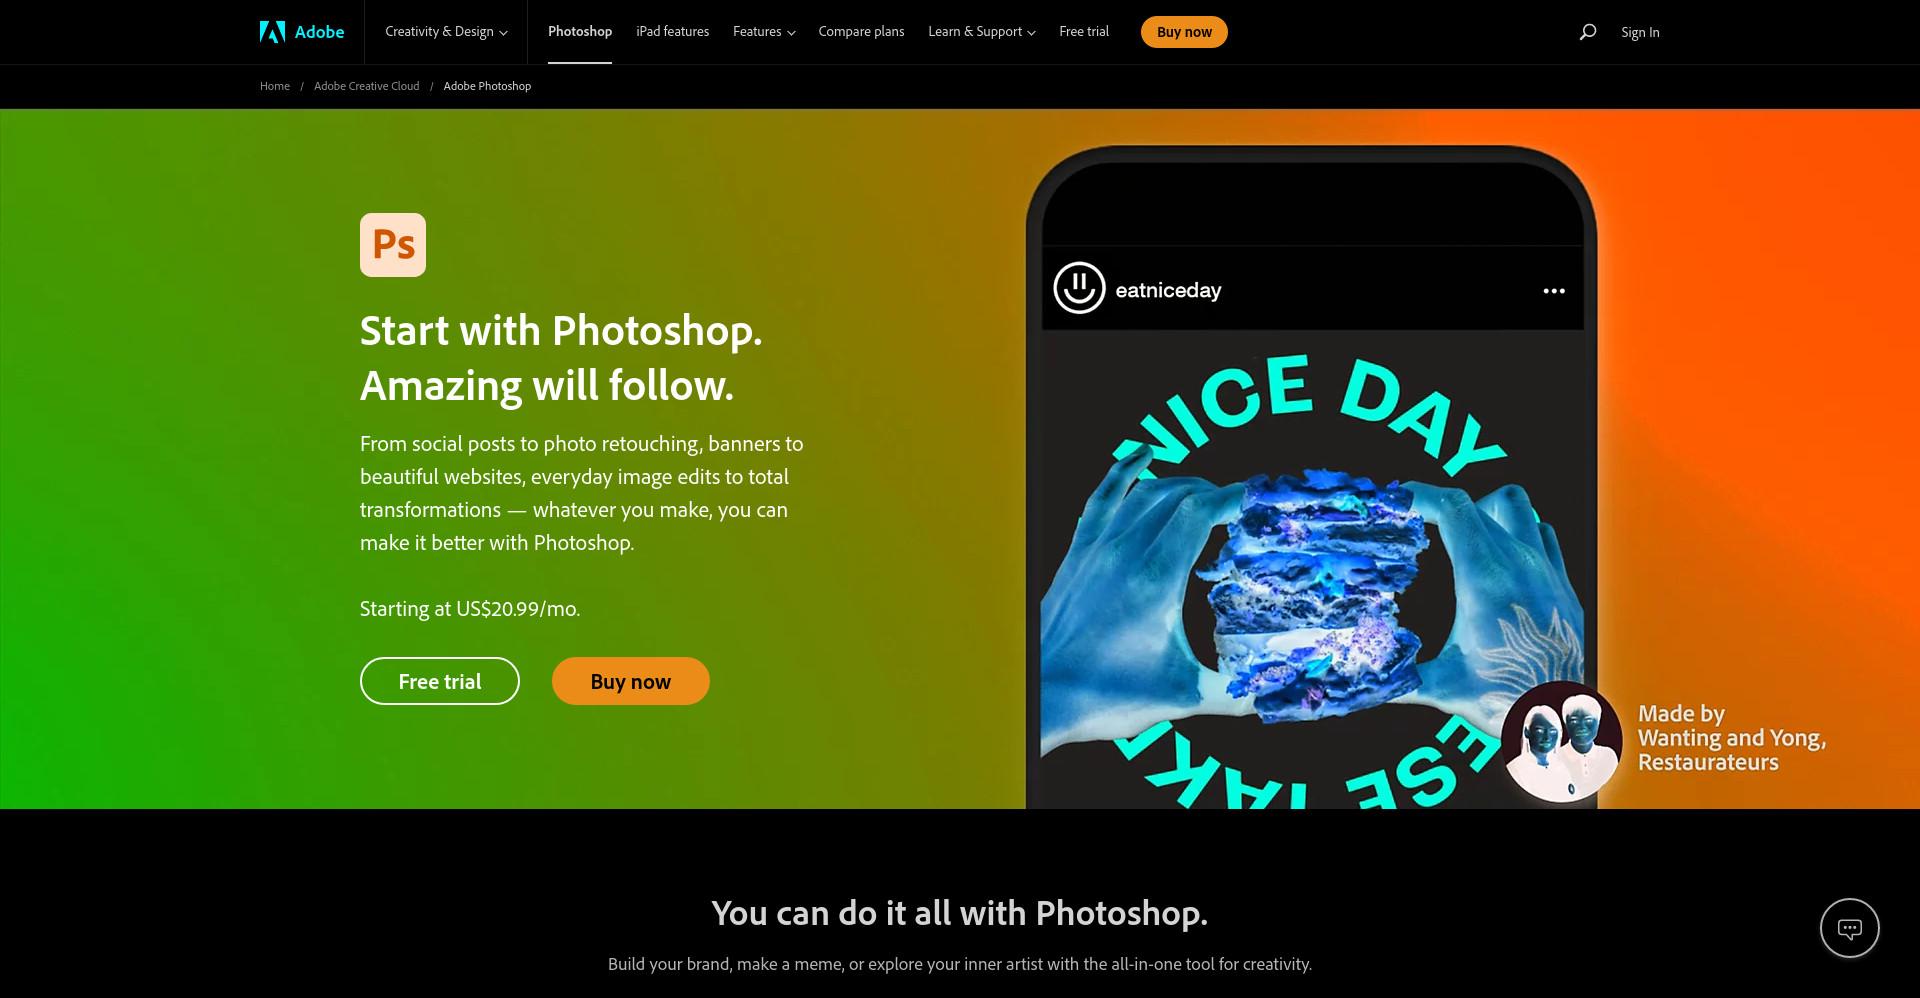
Task: Click the eatniceday smiley profile icon
Action: click(1079, 288)
